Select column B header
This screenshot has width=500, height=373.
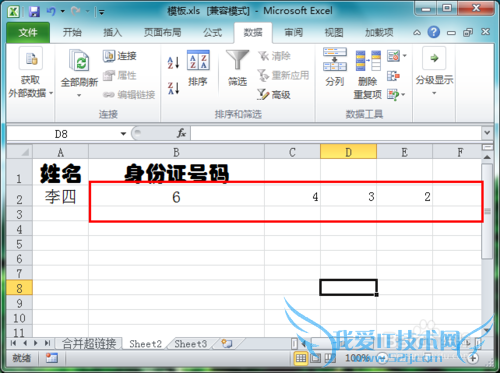coord(176,152)
